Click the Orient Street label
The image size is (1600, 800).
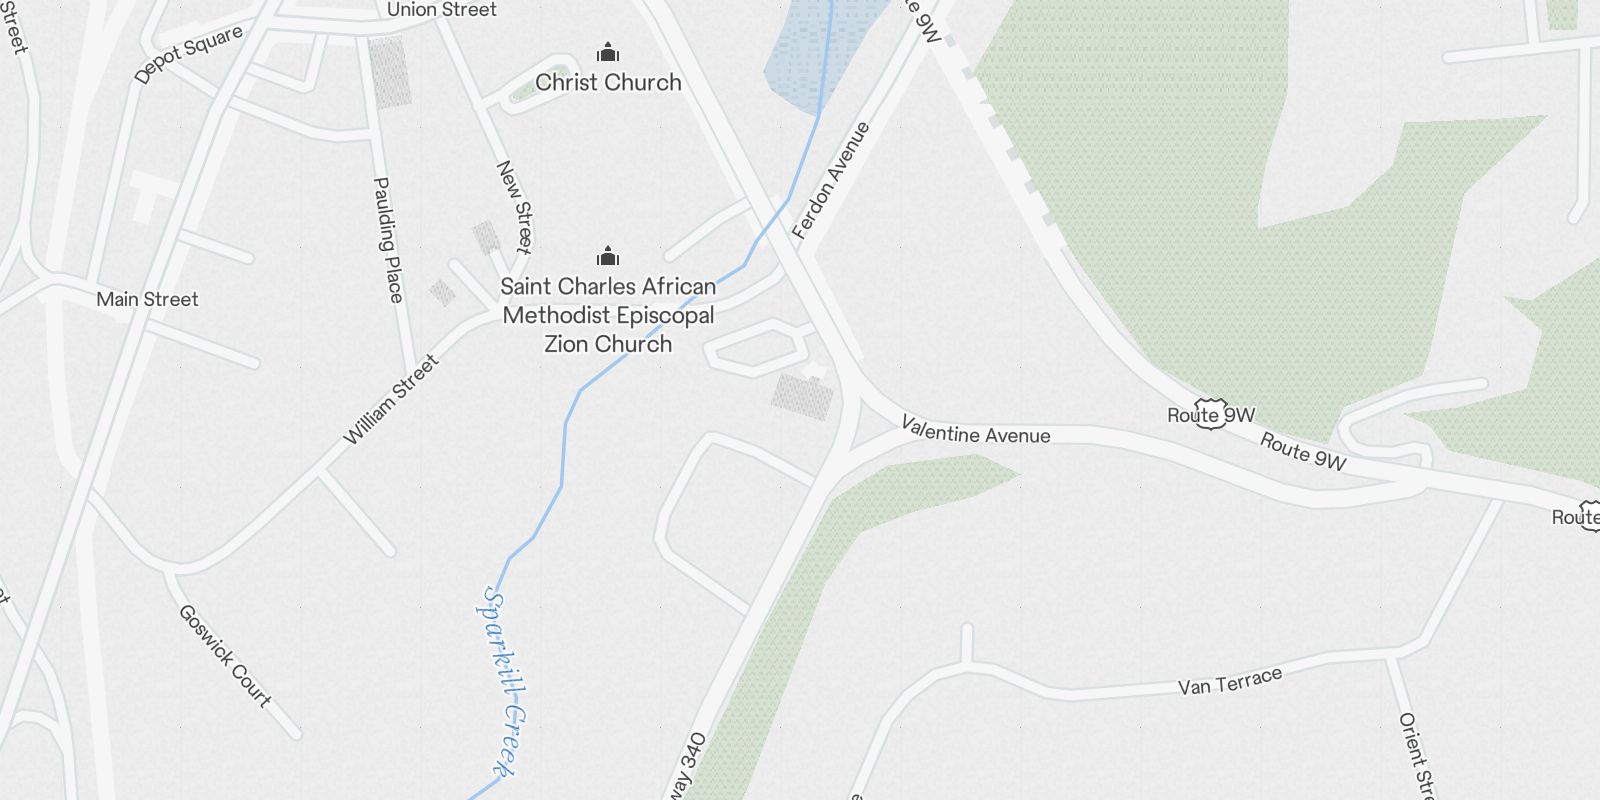click(1417, 755)
